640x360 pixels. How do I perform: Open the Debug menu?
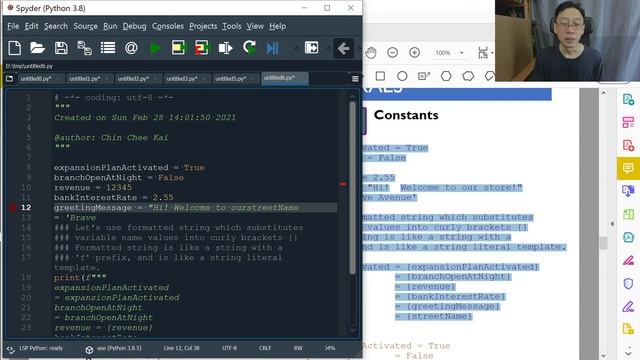click(x=134, y=26)
